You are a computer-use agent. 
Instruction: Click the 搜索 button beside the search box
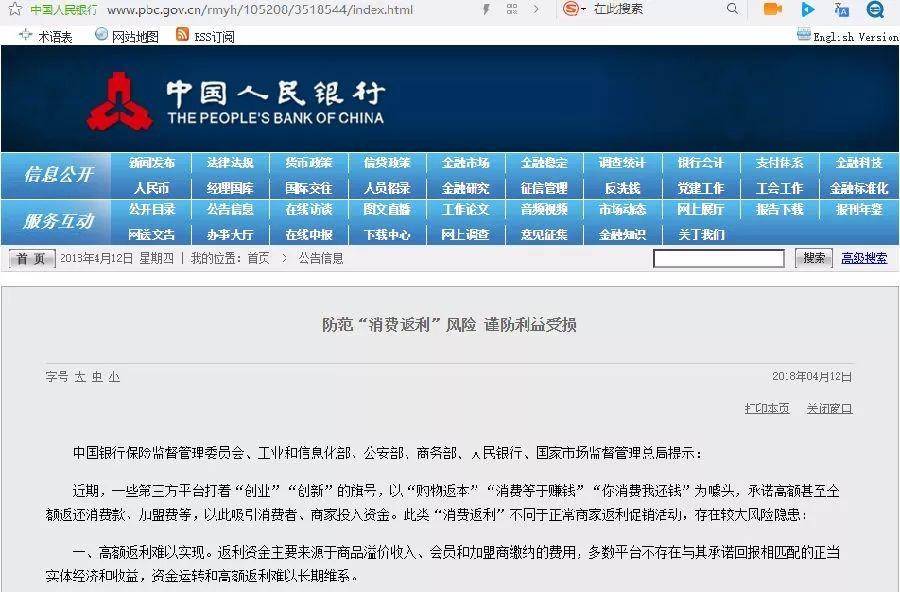click(814, 258)
